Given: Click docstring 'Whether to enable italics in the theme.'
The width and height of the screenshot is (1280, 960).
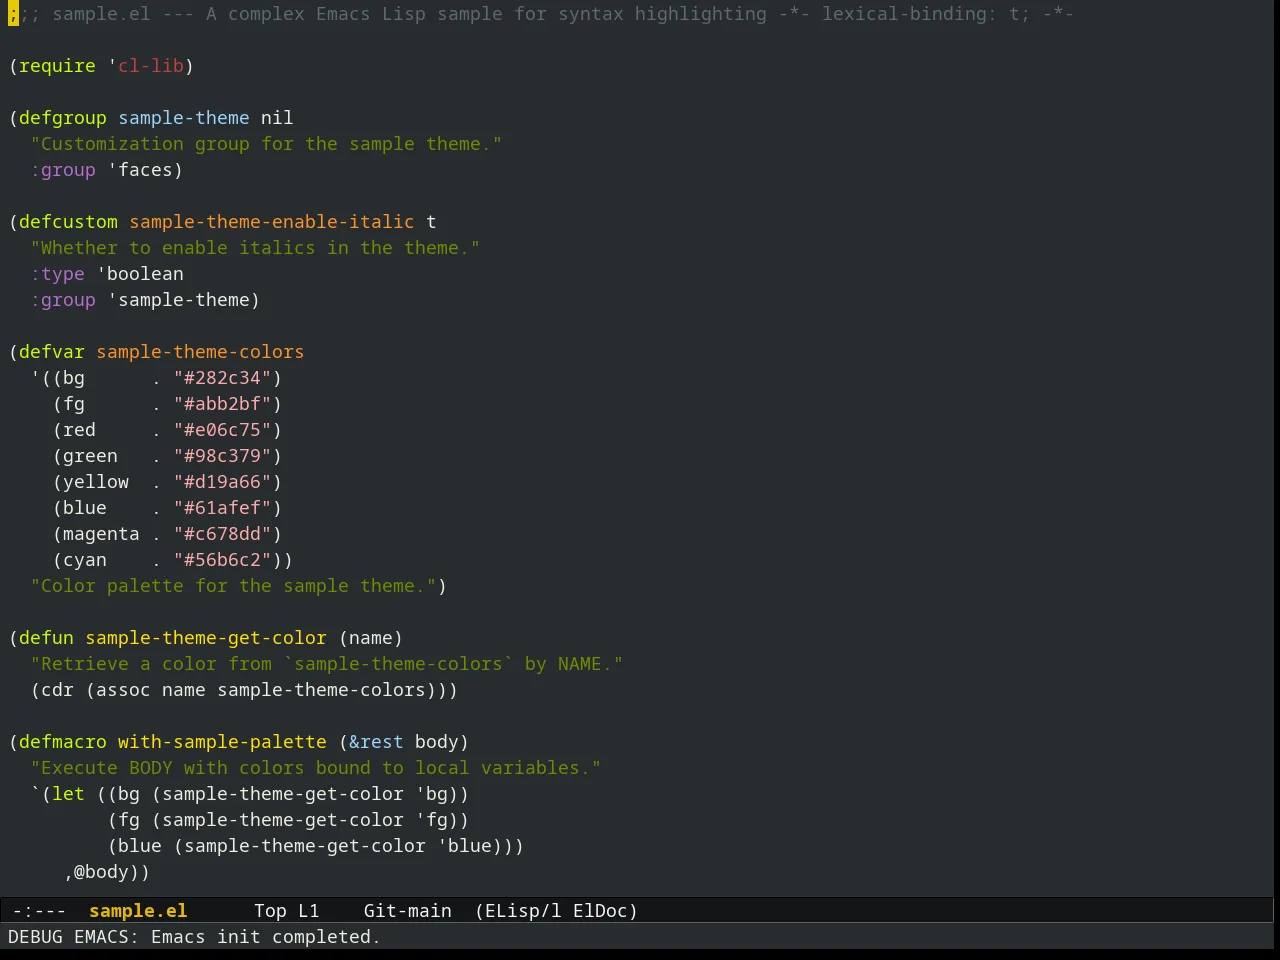Looking at the screenshot, I should pyautogui.click(x=255, y=248).
